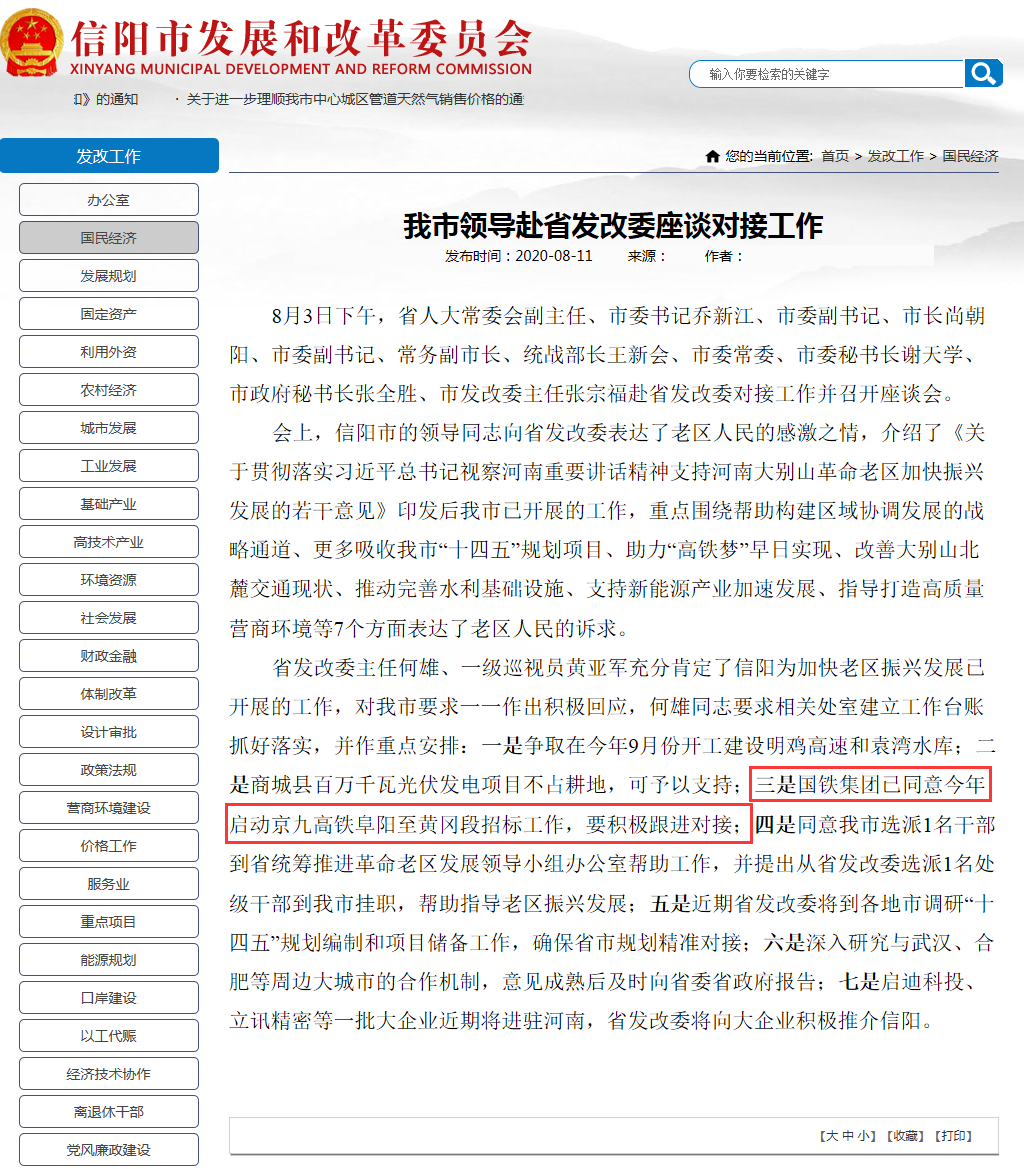This screenshot has height=1169, width=1024.
Task: Click 首页 in the breadcrumb
Action: click(835, 156)
